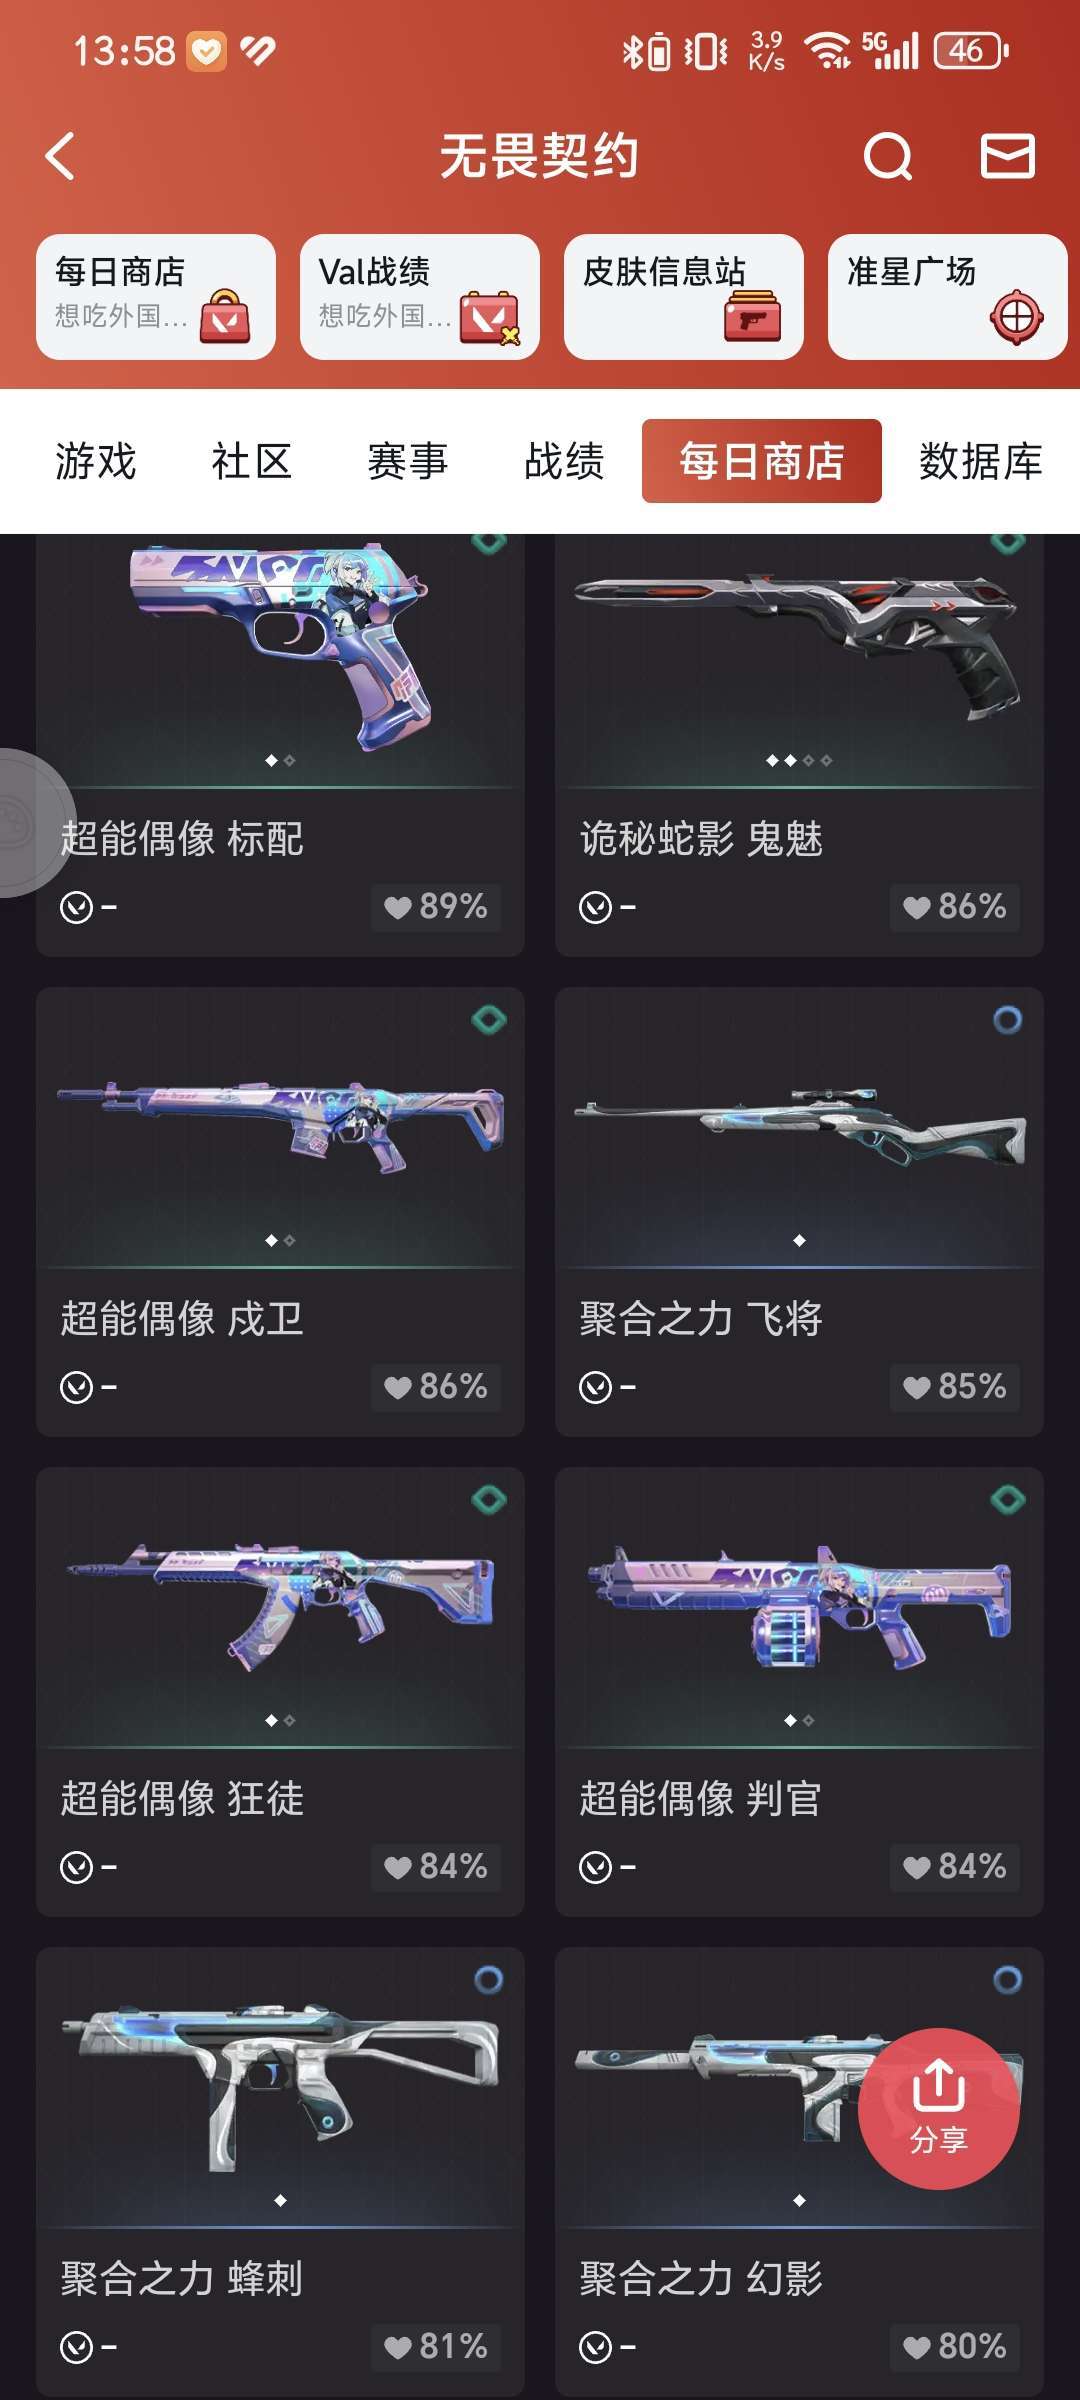1080x2400 pixels.
Task: Toggle the 85% like on 聚合之力 飞将
Action: [954, 1387]
